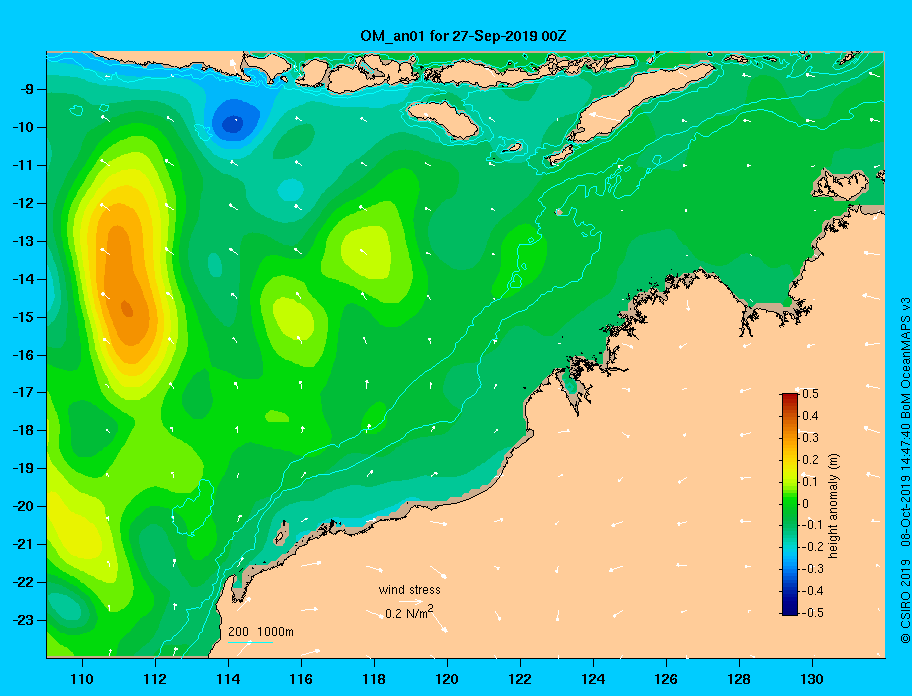
Task: Click the colorbar value 0 in the middle
Action: coord(806,504)
